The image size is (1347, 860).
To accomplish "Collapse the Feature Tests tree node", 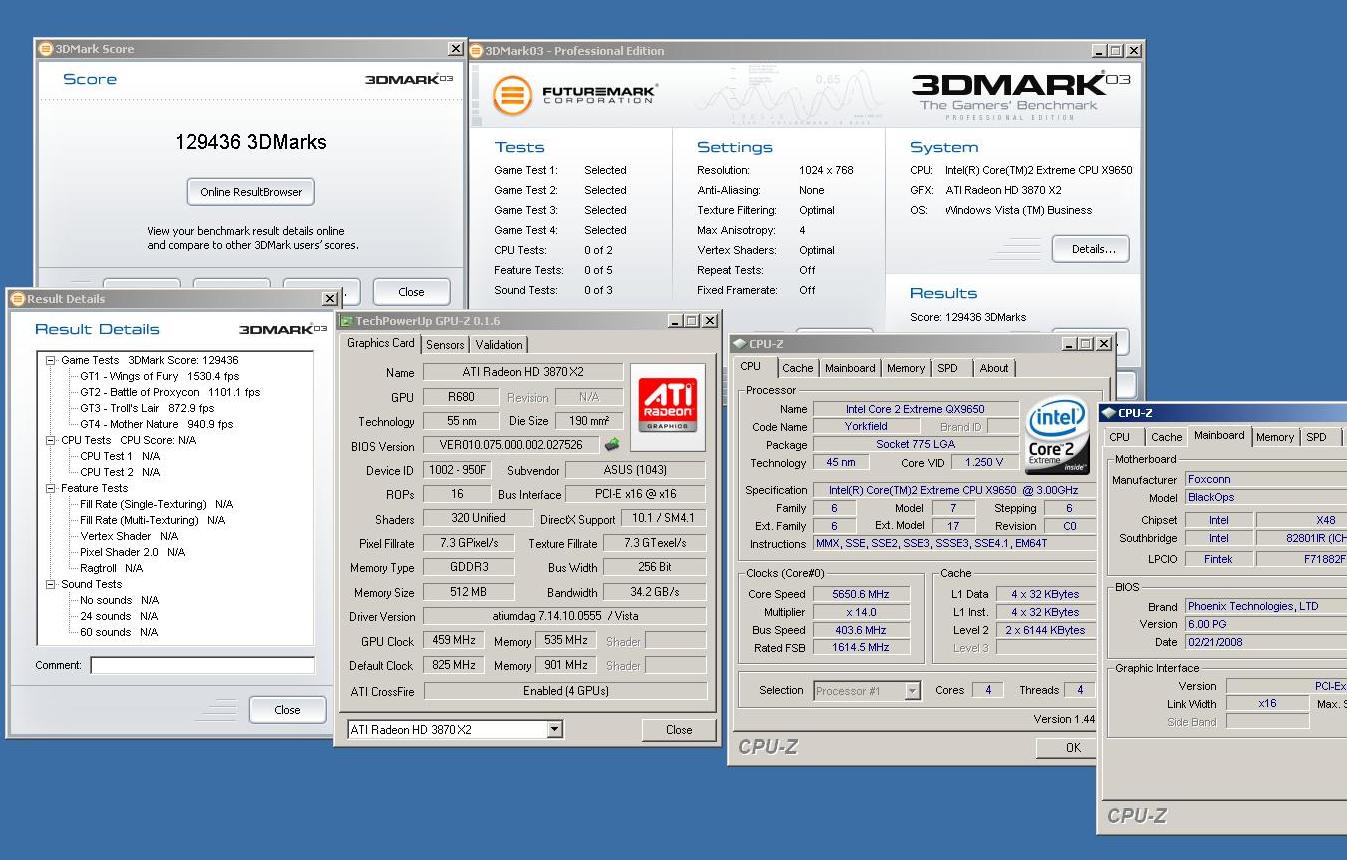I will tap(51, 488).
